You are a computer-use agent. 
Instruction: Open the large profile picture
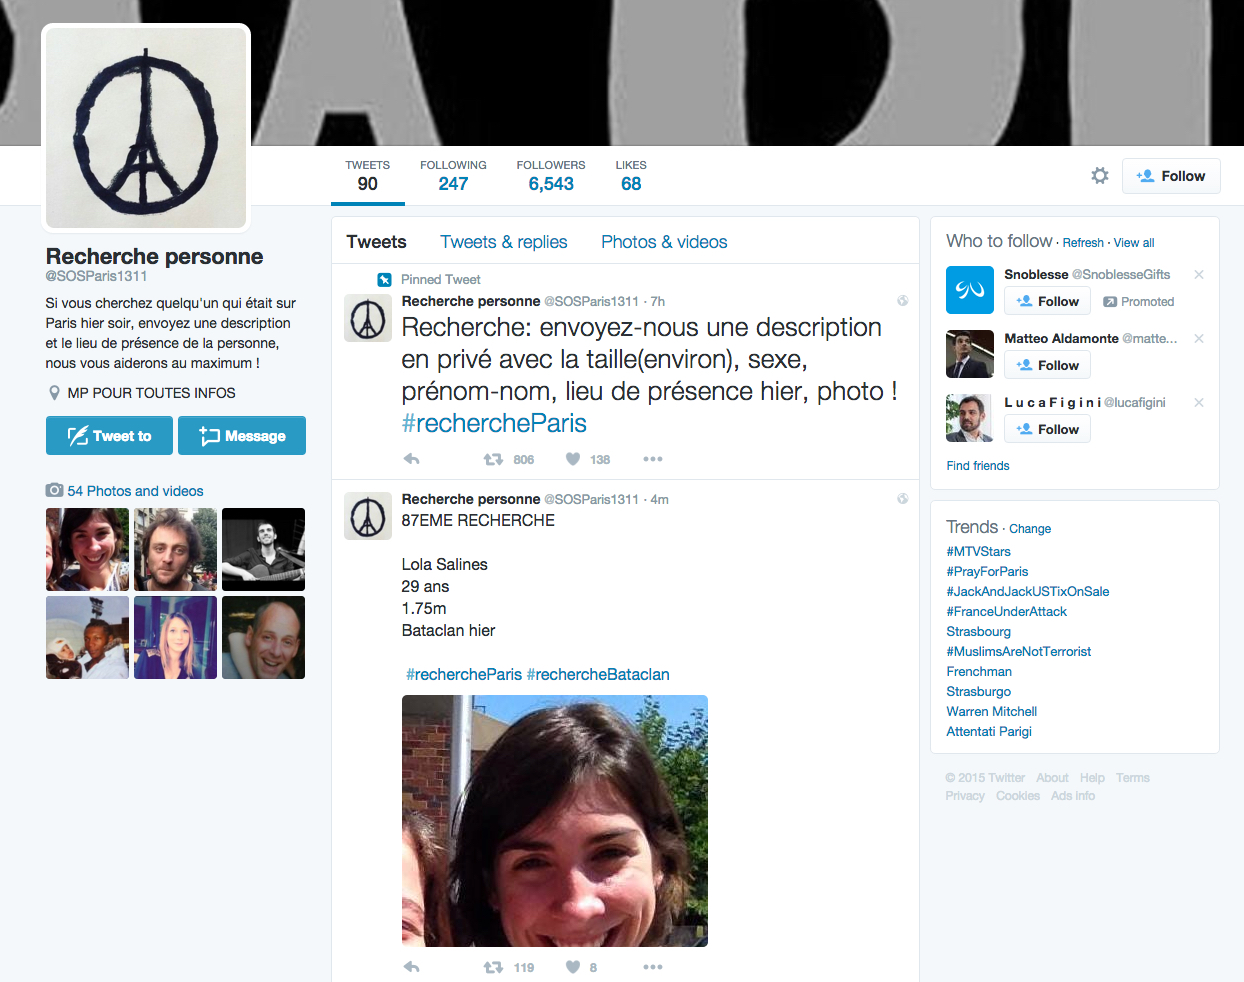[146, 128]
